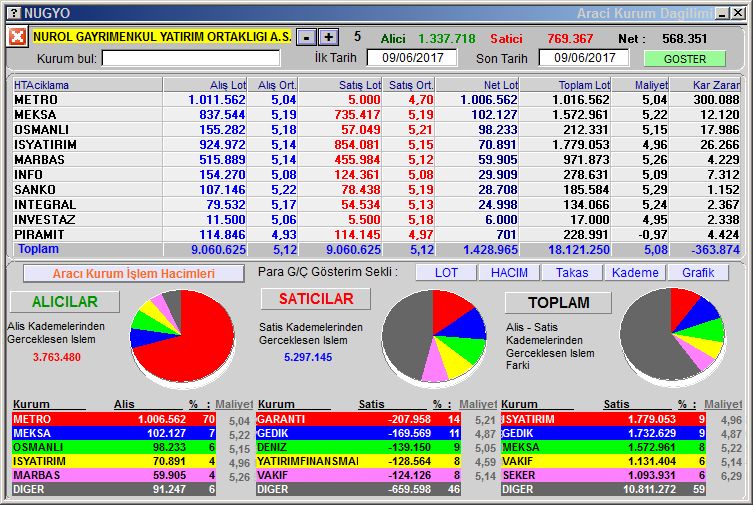Open the Grafik view
Image resolution: width=753 pixels, height=505 pixels.
698,273
